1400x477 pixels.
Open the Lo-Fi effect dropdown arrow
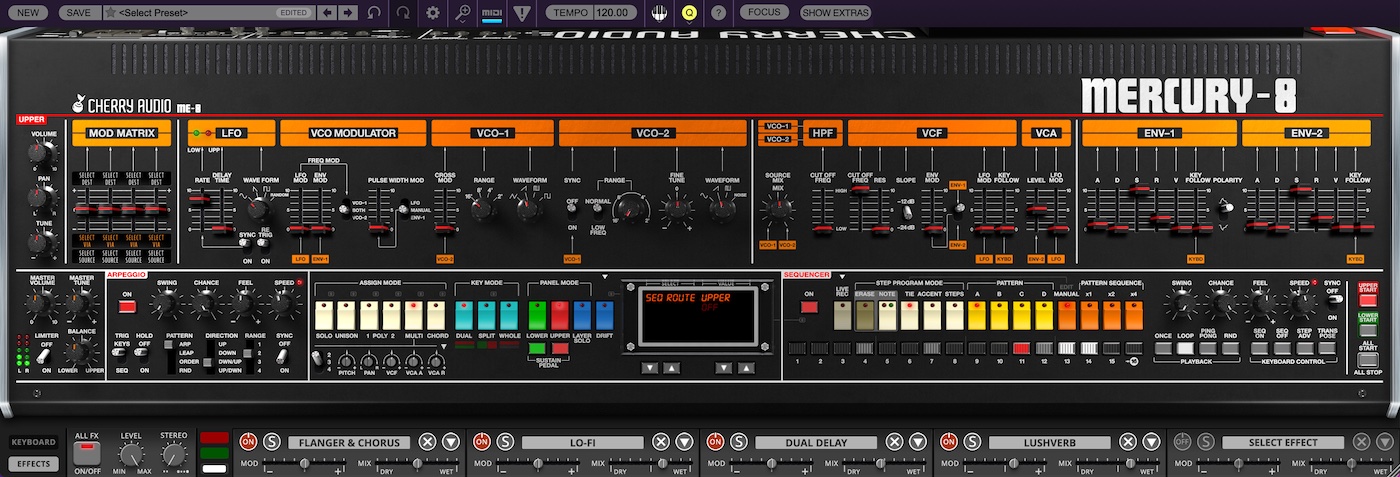point(685,442)
